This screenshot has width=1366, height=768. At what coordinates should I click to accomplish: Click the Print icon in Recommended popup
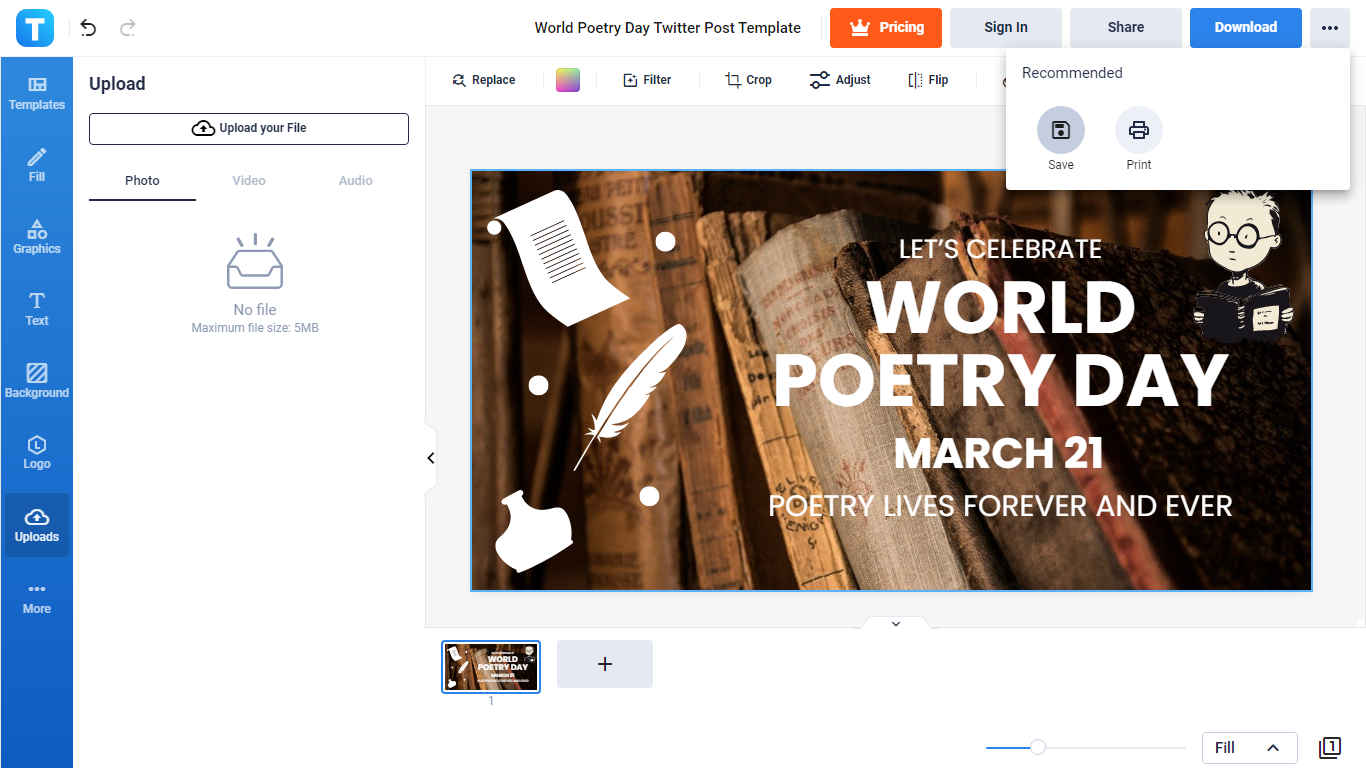[1138, 130]
